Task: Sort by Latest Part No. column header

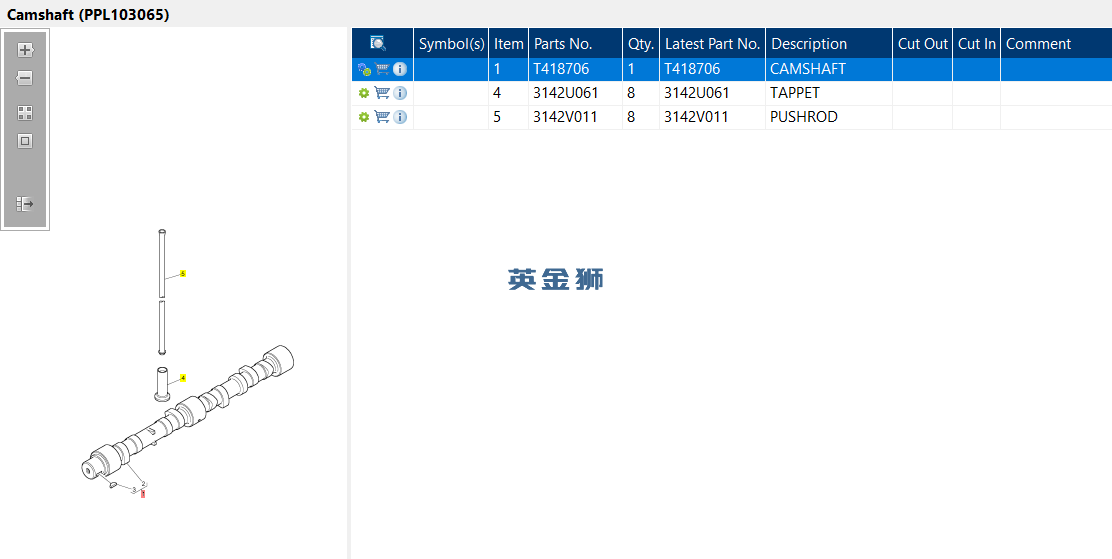Action: coord(712,44)
